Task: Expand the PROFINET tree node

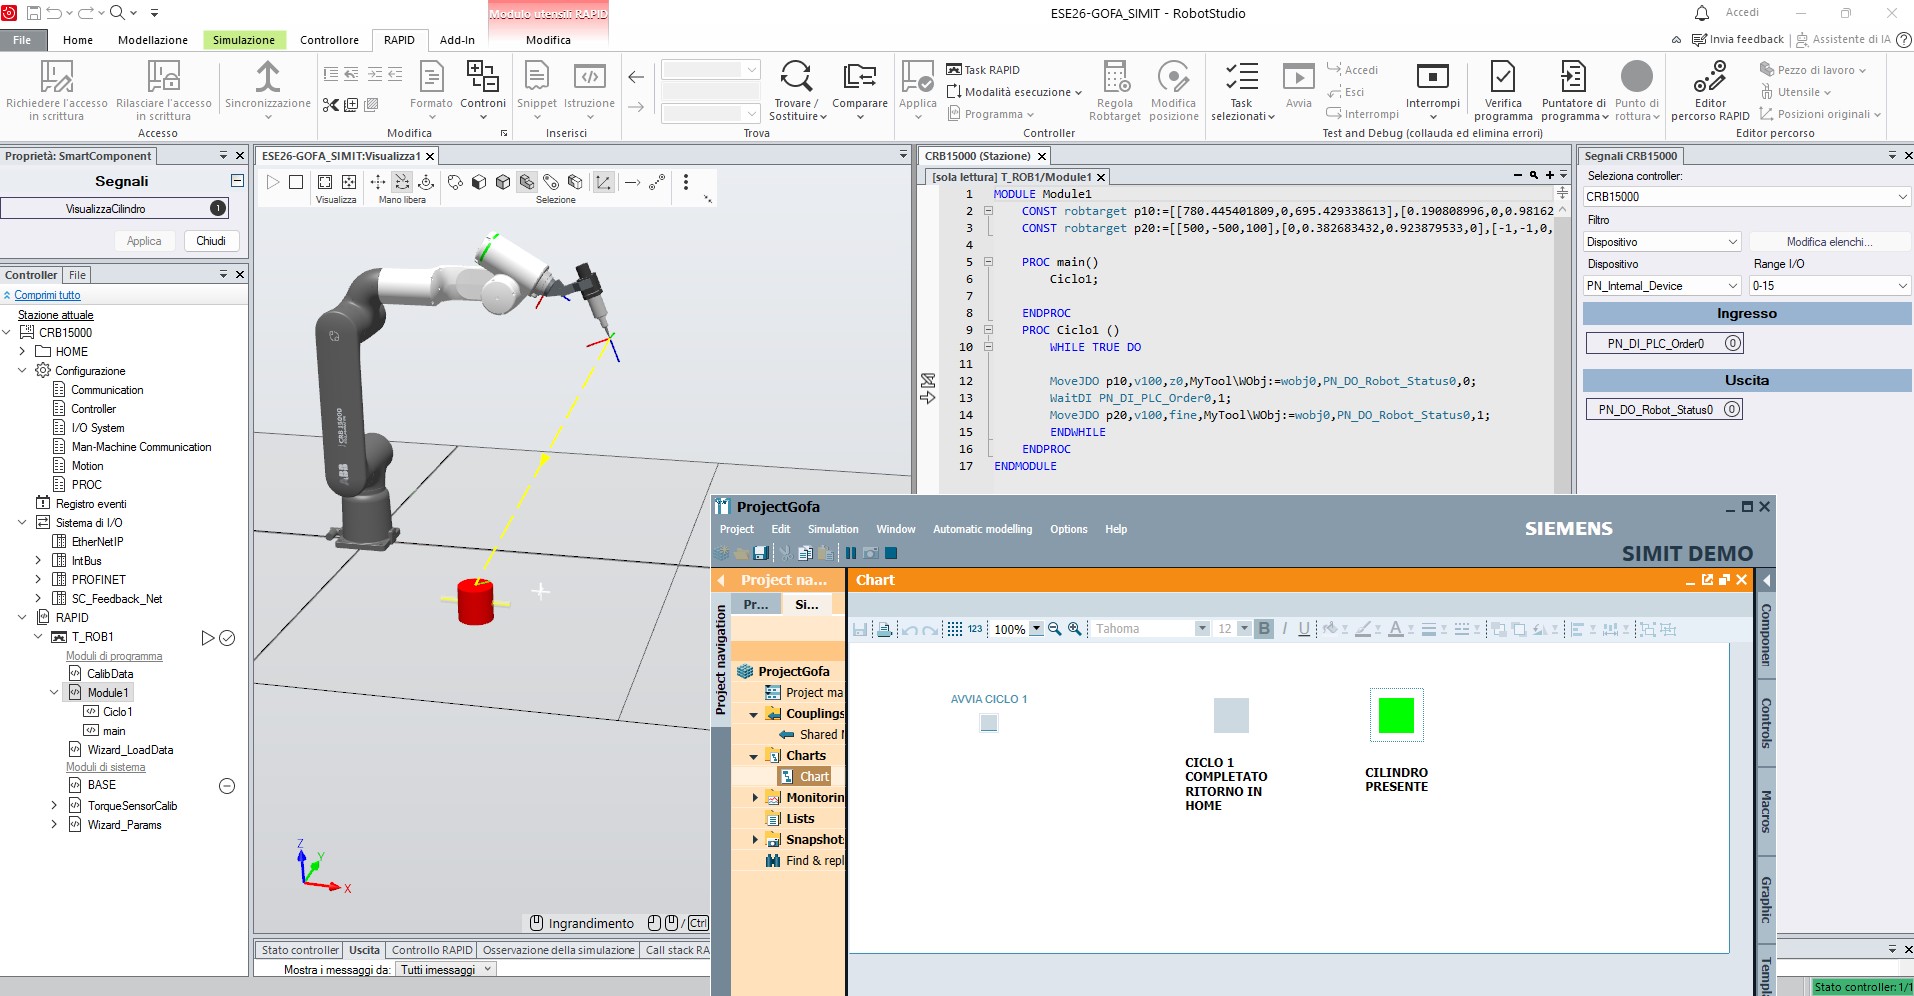Action: click(x=38, y=580)
